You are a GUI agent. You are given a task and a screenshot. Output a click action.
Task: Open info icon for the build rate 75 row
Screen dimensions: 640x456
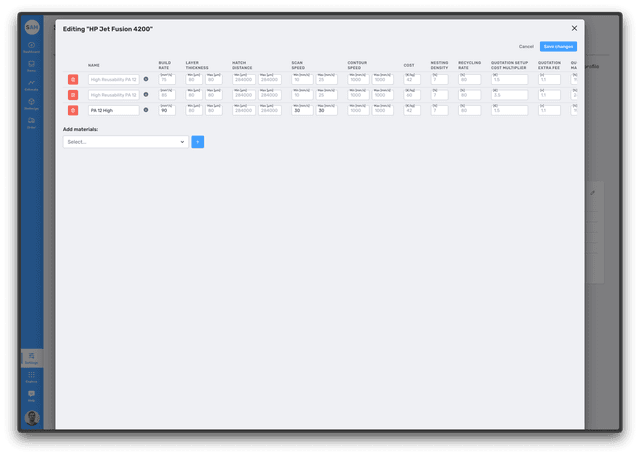[146, 79]
